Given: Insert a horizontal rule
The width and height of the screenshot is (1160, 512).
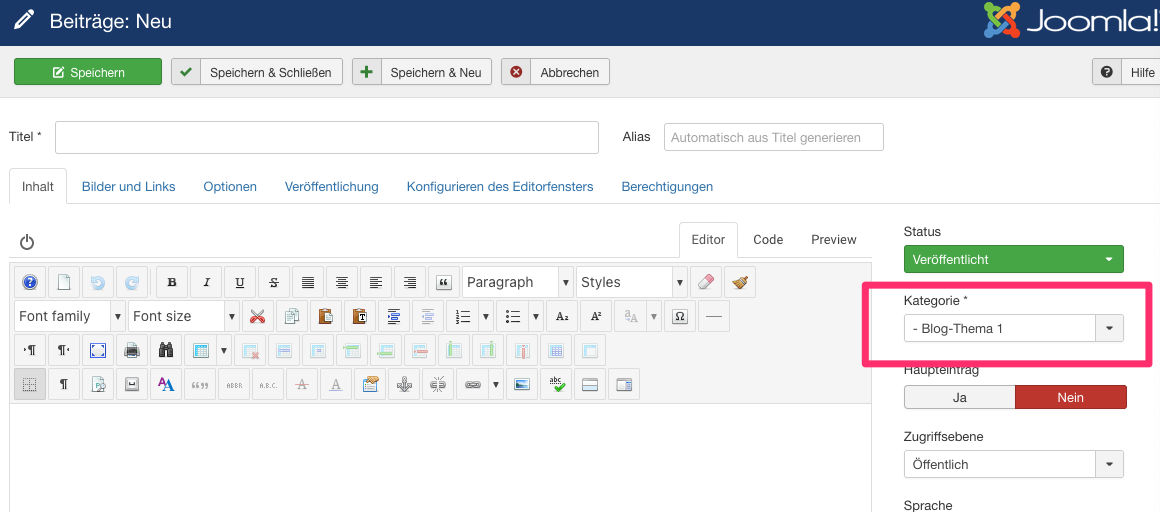Looking at the screenshot, I should (x=714, y=316).
